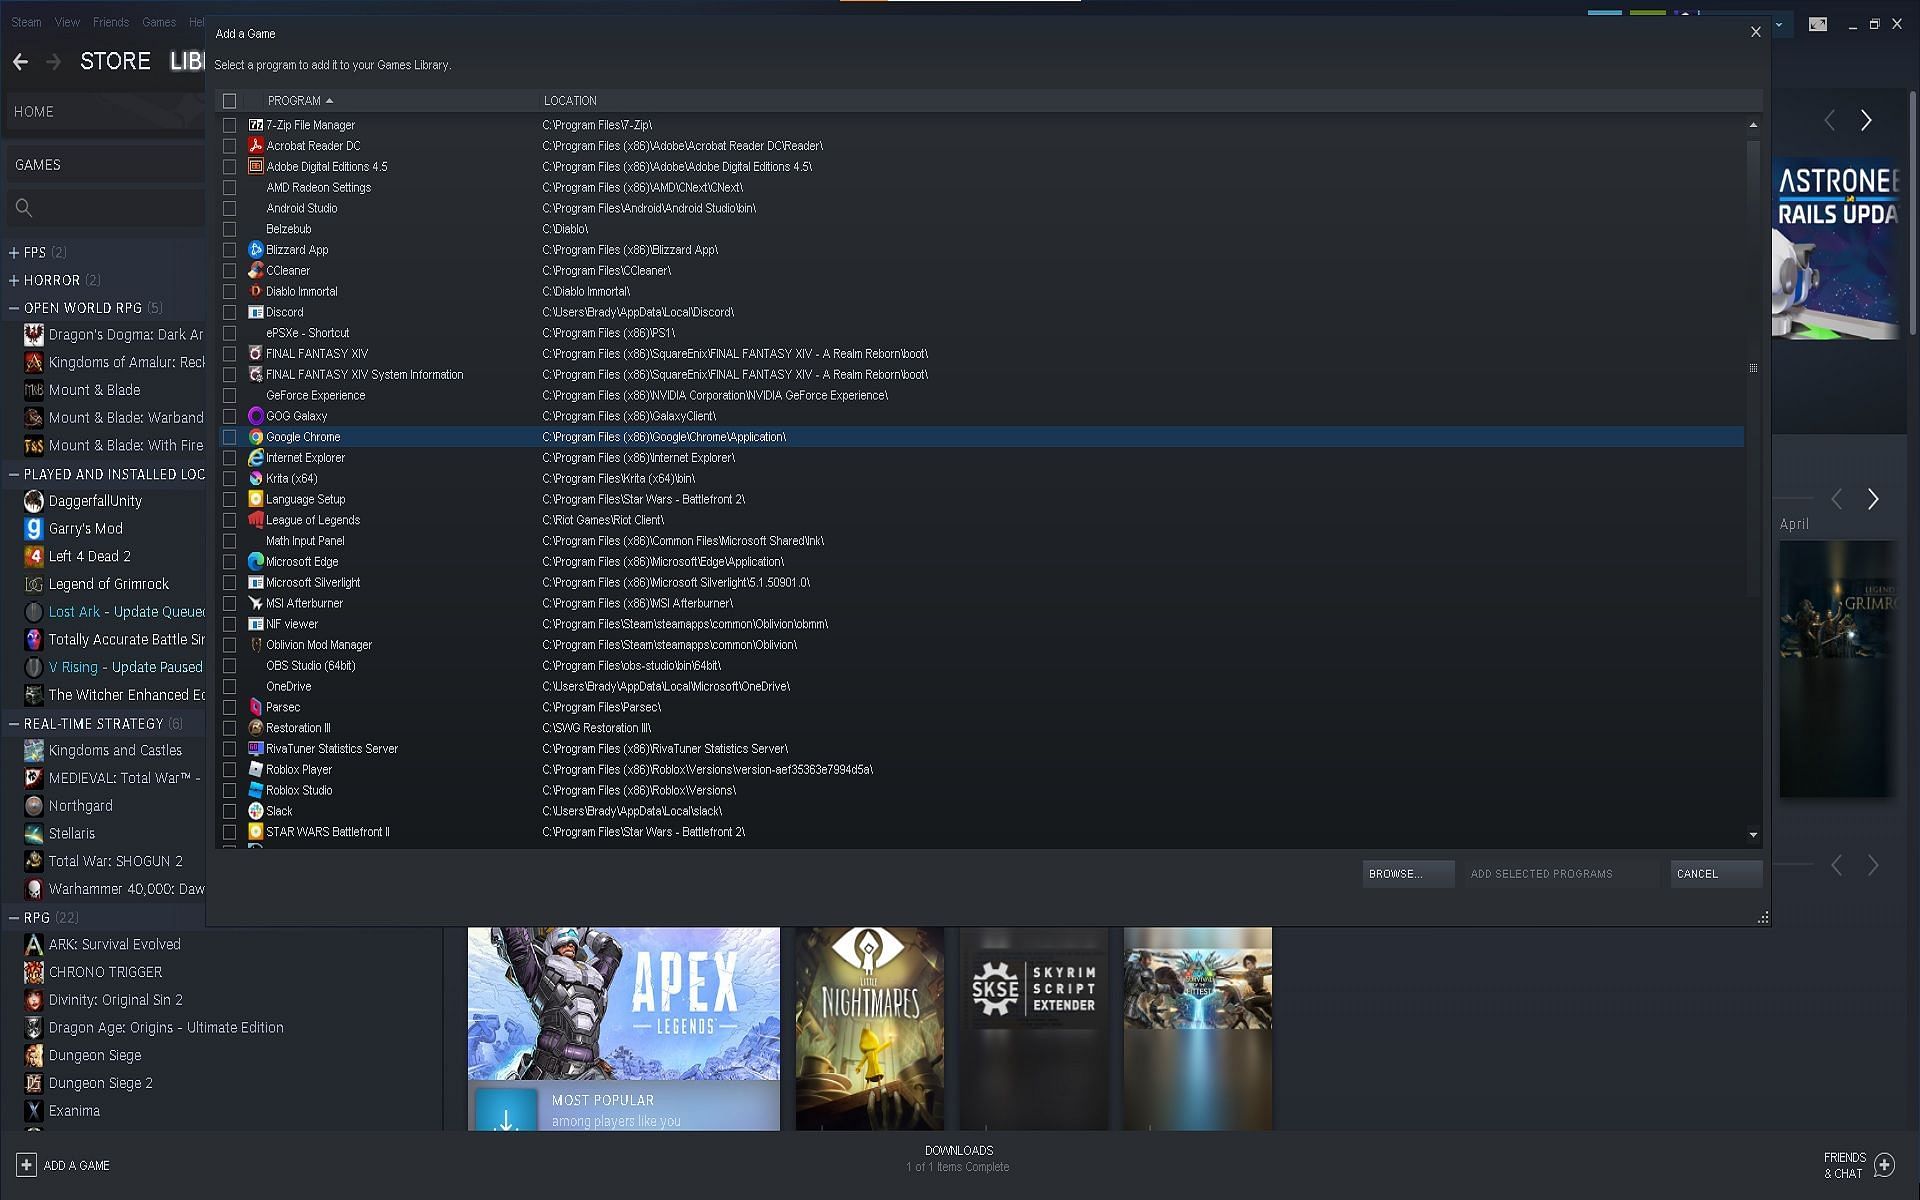Click the Garry's Mod icon in library sidebar
Viewport: 1920px width, 1200px height.
(x=33, y=528)
